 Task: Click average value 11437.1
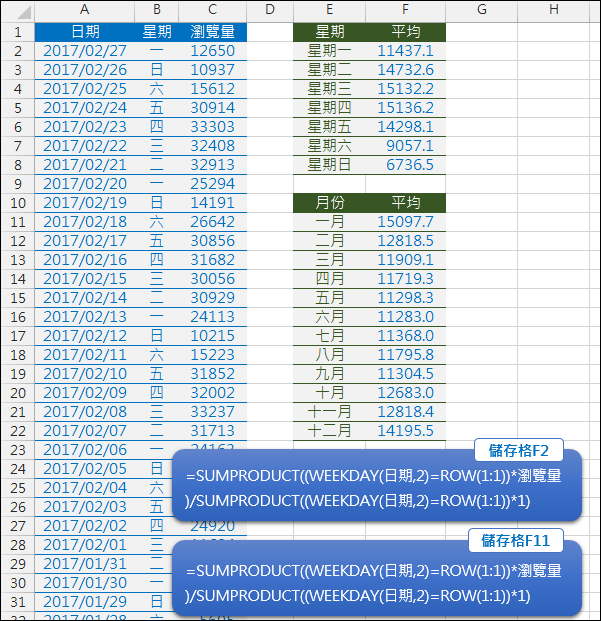pyautogui.click(x=405, y=51)
